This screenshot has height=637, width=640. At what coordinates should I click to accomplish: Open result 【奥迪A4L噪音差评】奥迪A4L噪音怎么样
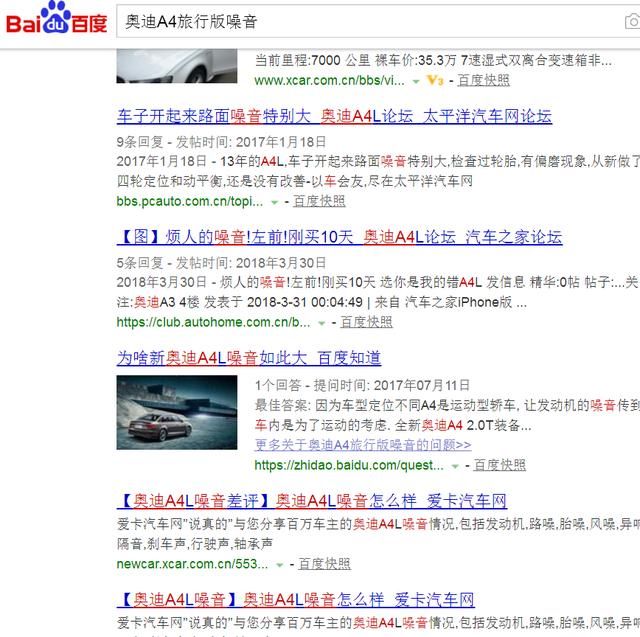point(312,501)
